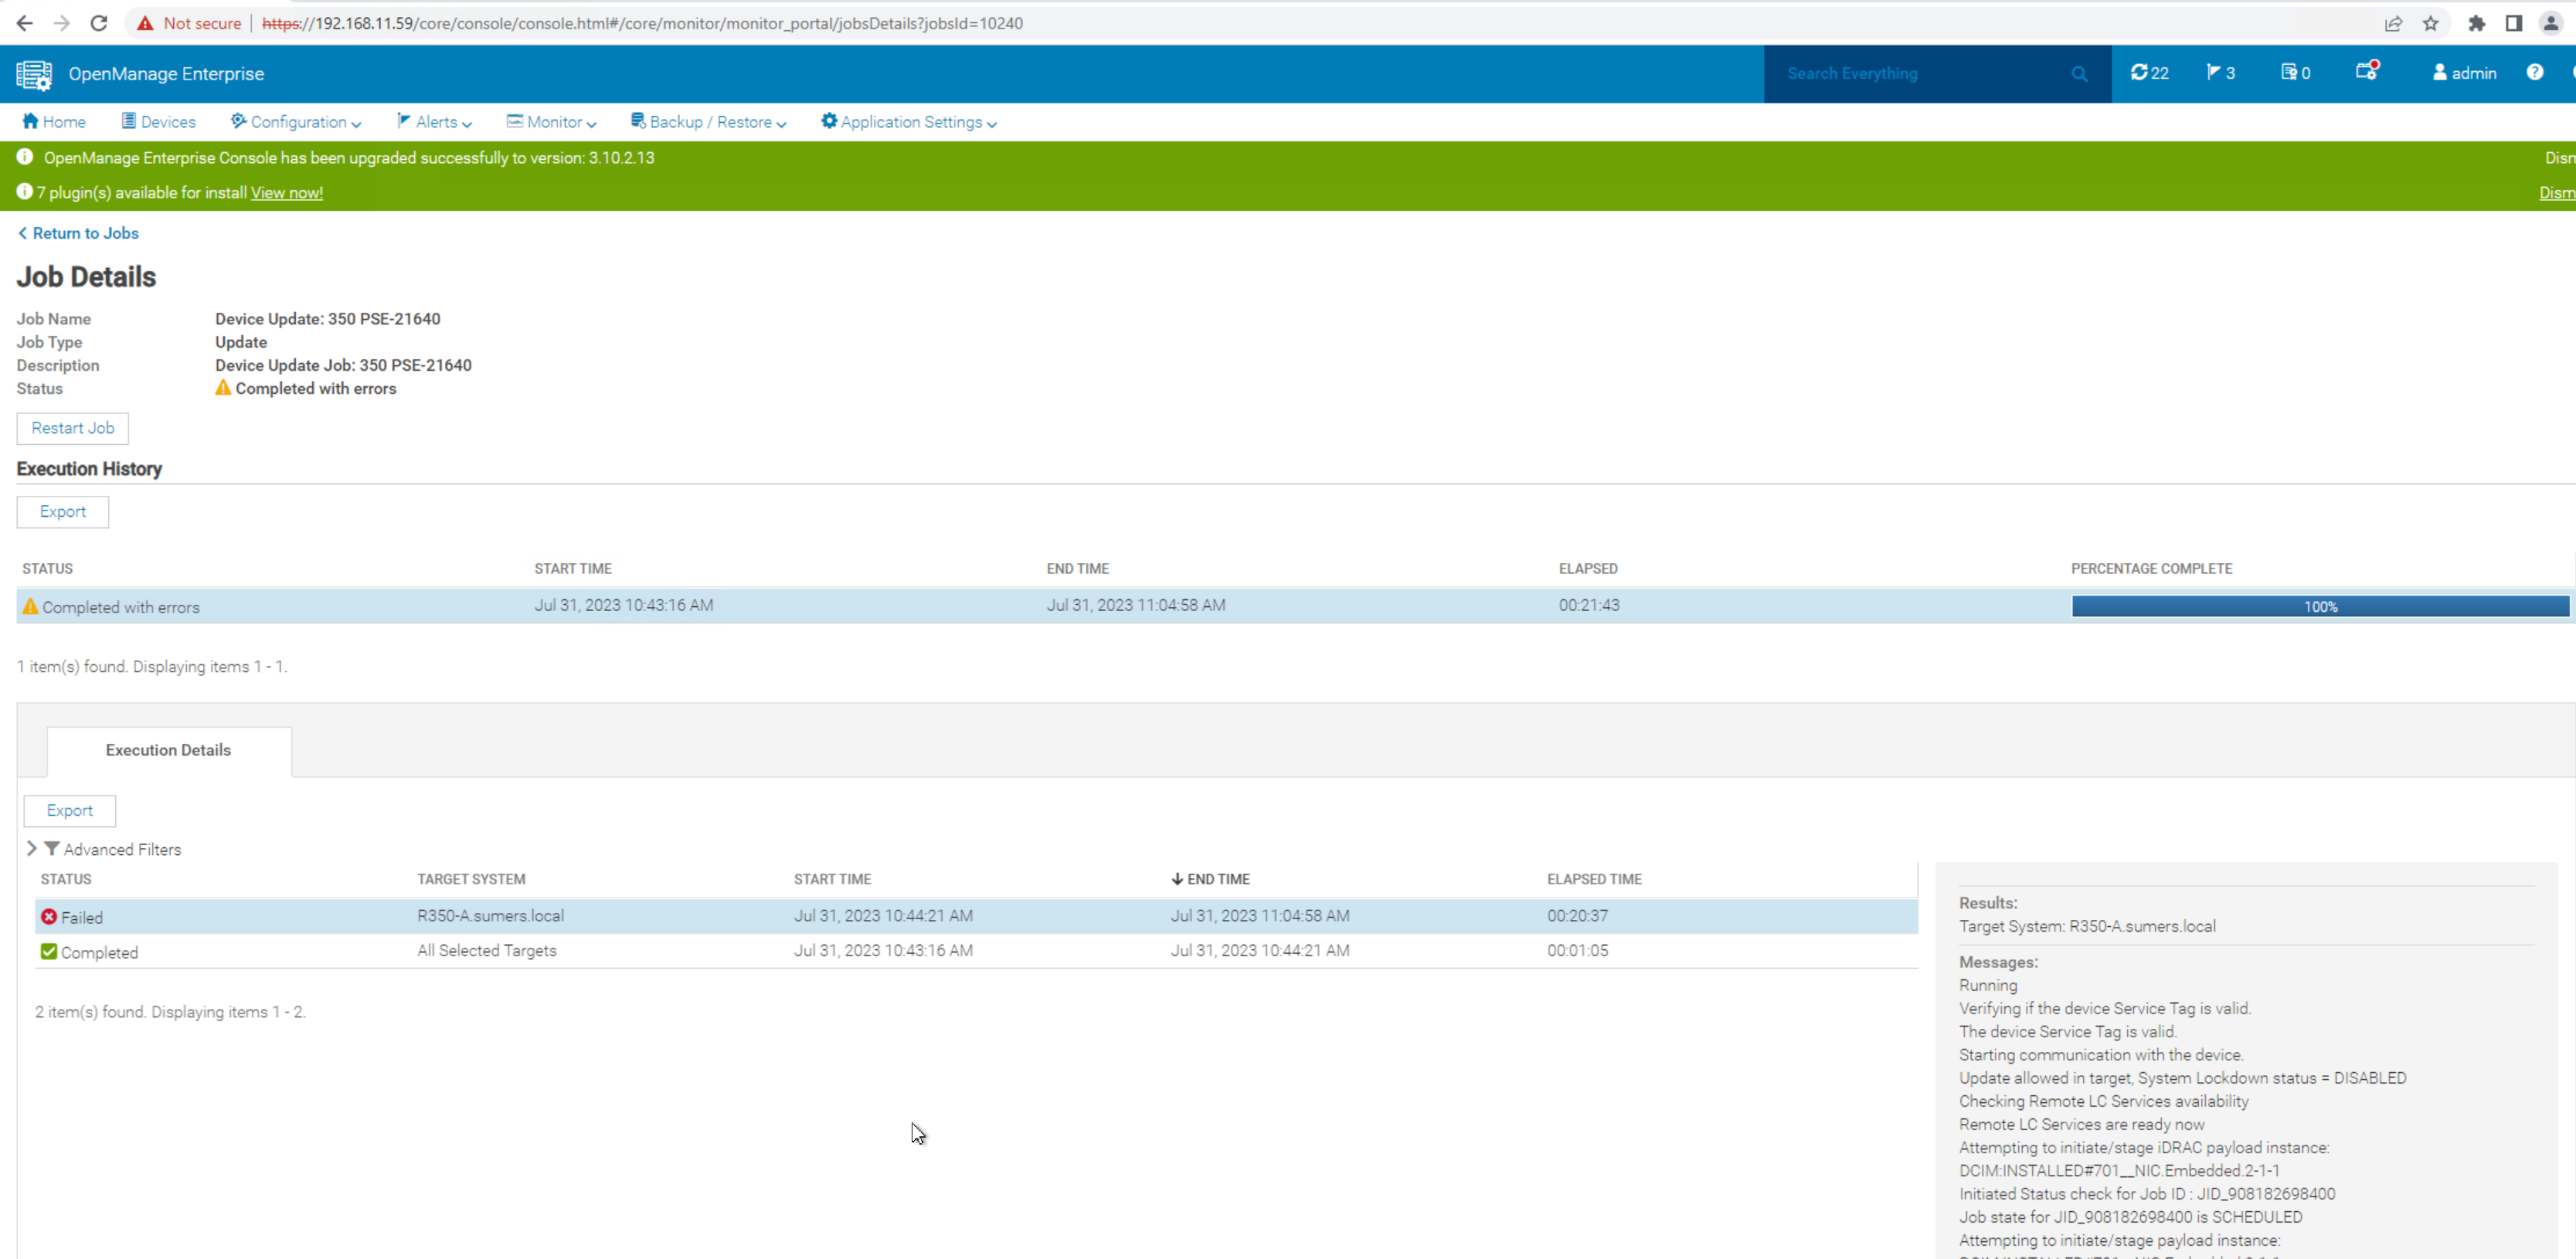Sort execution details by STATUS column
The height and width of the screenshot is (1259, 2576).
[x=66, y=879]
